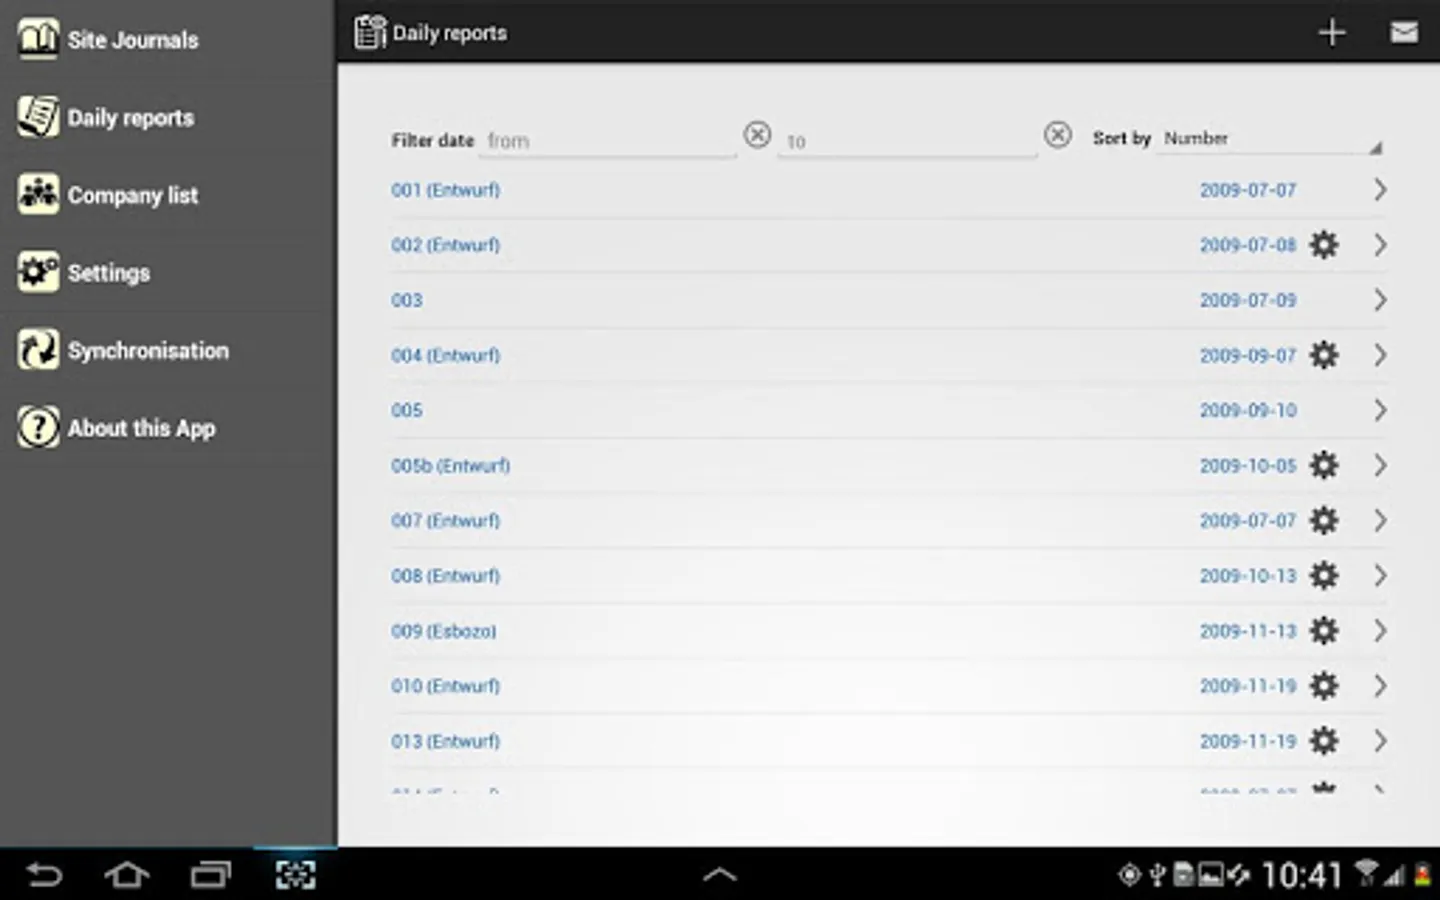The image size is (1440, 900).
Task: Click the Company list people icon
Action: (38, 194)
